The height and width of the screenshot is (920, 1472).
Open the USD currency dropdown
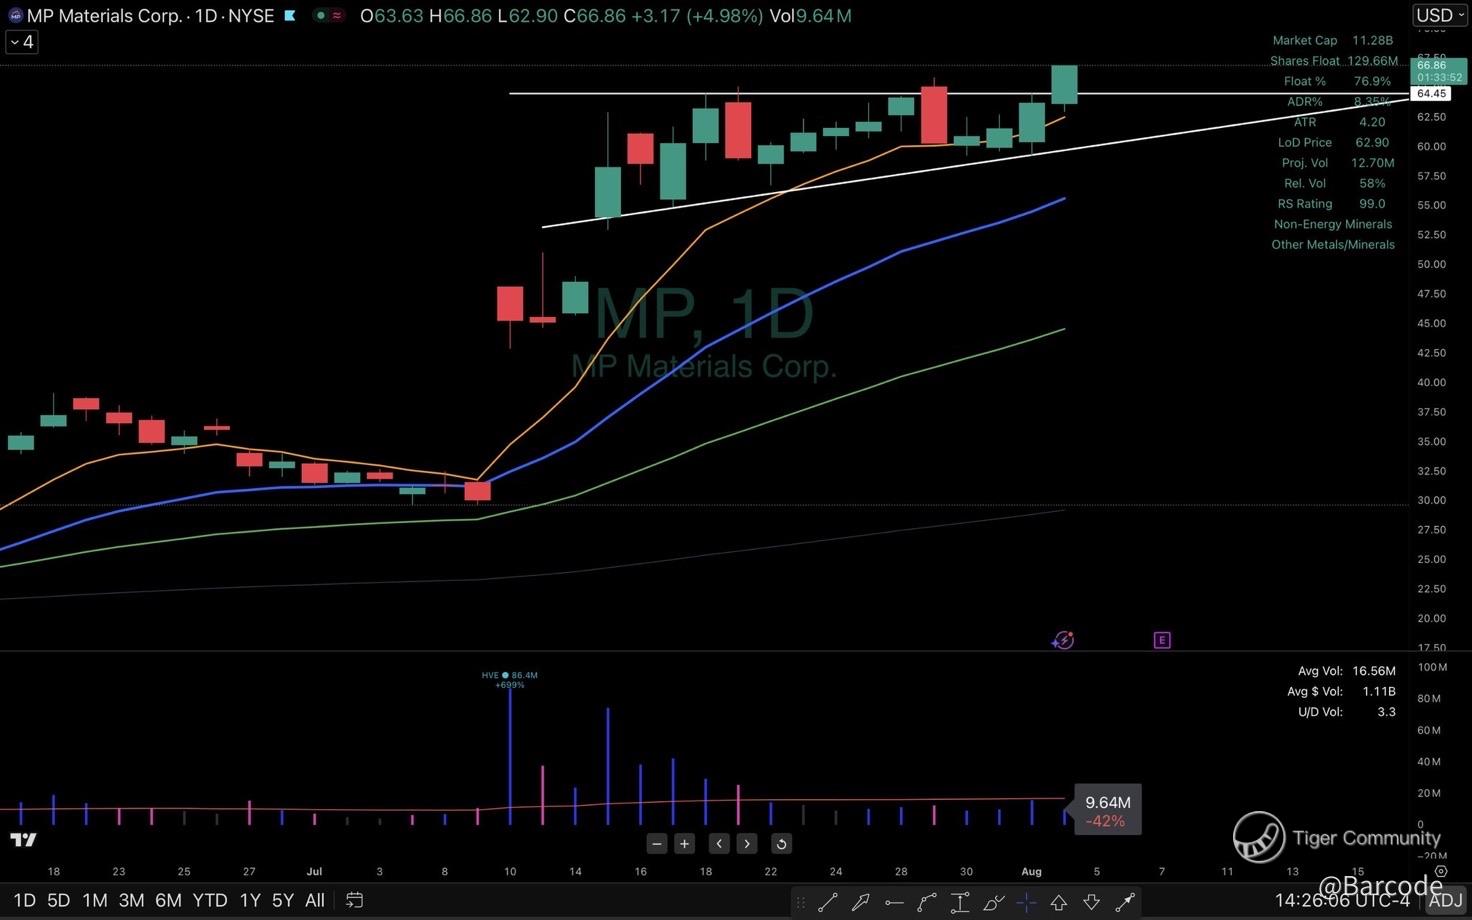point(1440,15)
